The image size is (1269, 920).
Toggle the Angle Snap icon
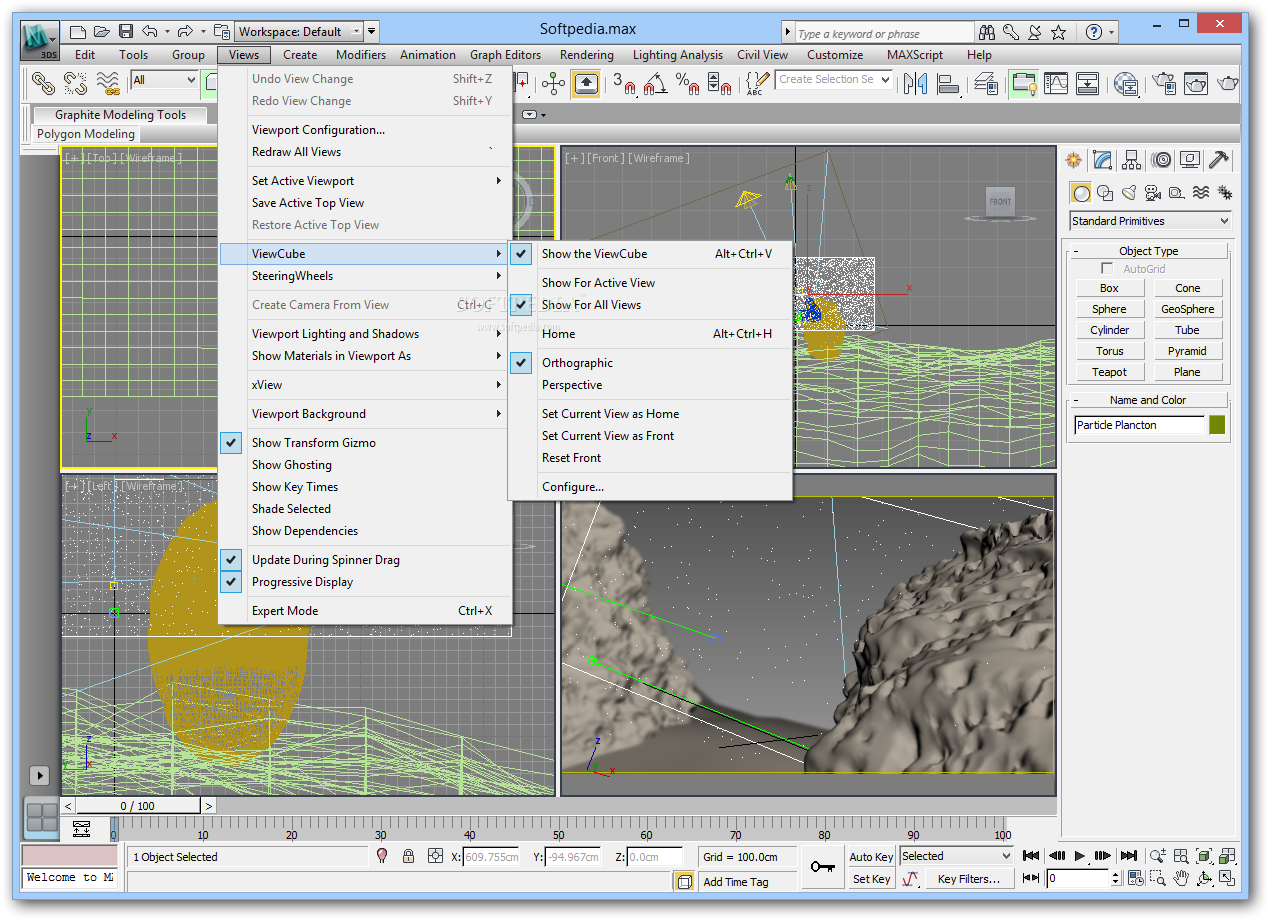[x=654, y=84]
